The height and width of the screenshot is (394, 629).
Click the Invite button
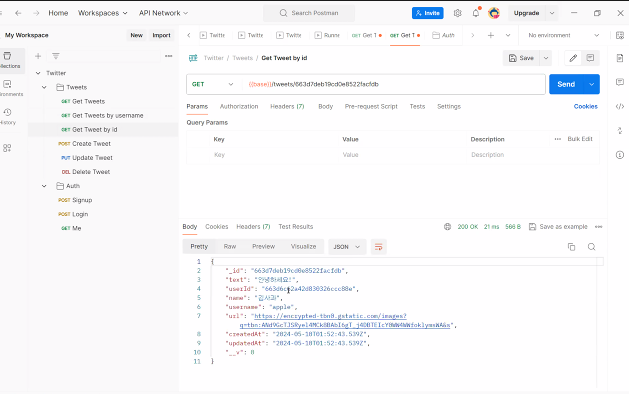pyautogui.click(x=428, y=13)
